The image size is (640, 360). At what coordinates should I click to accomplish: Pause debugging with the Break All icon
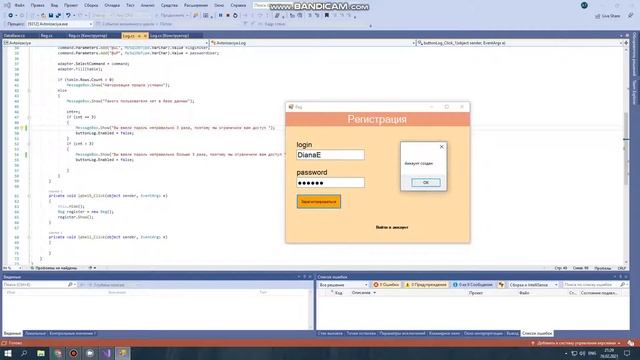click(x=220, y=15)
